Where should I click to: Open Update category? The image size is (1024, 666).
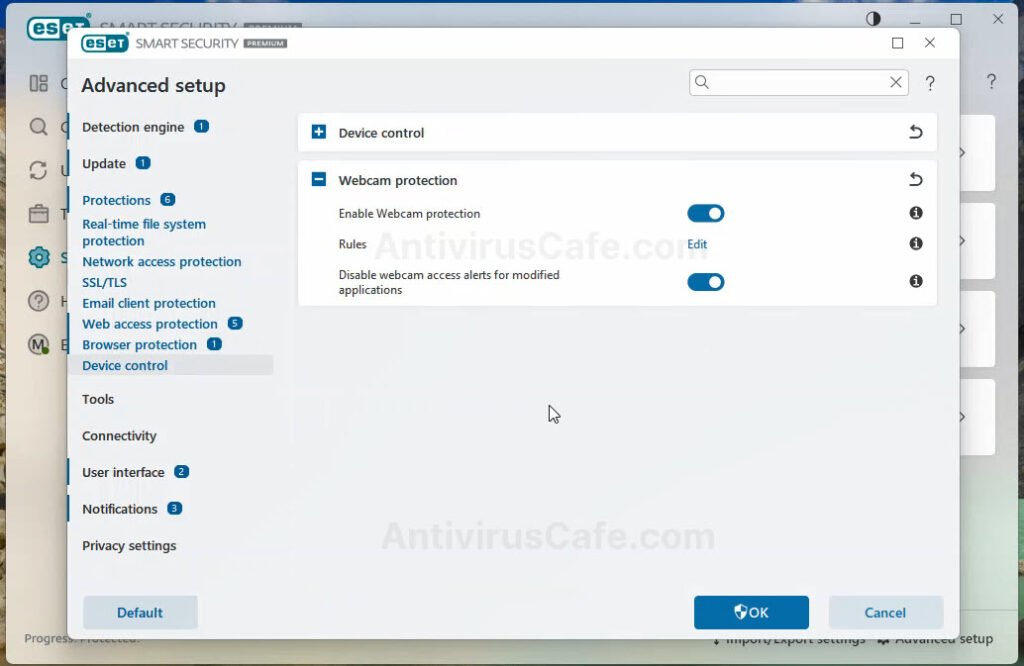pos(104,164)
